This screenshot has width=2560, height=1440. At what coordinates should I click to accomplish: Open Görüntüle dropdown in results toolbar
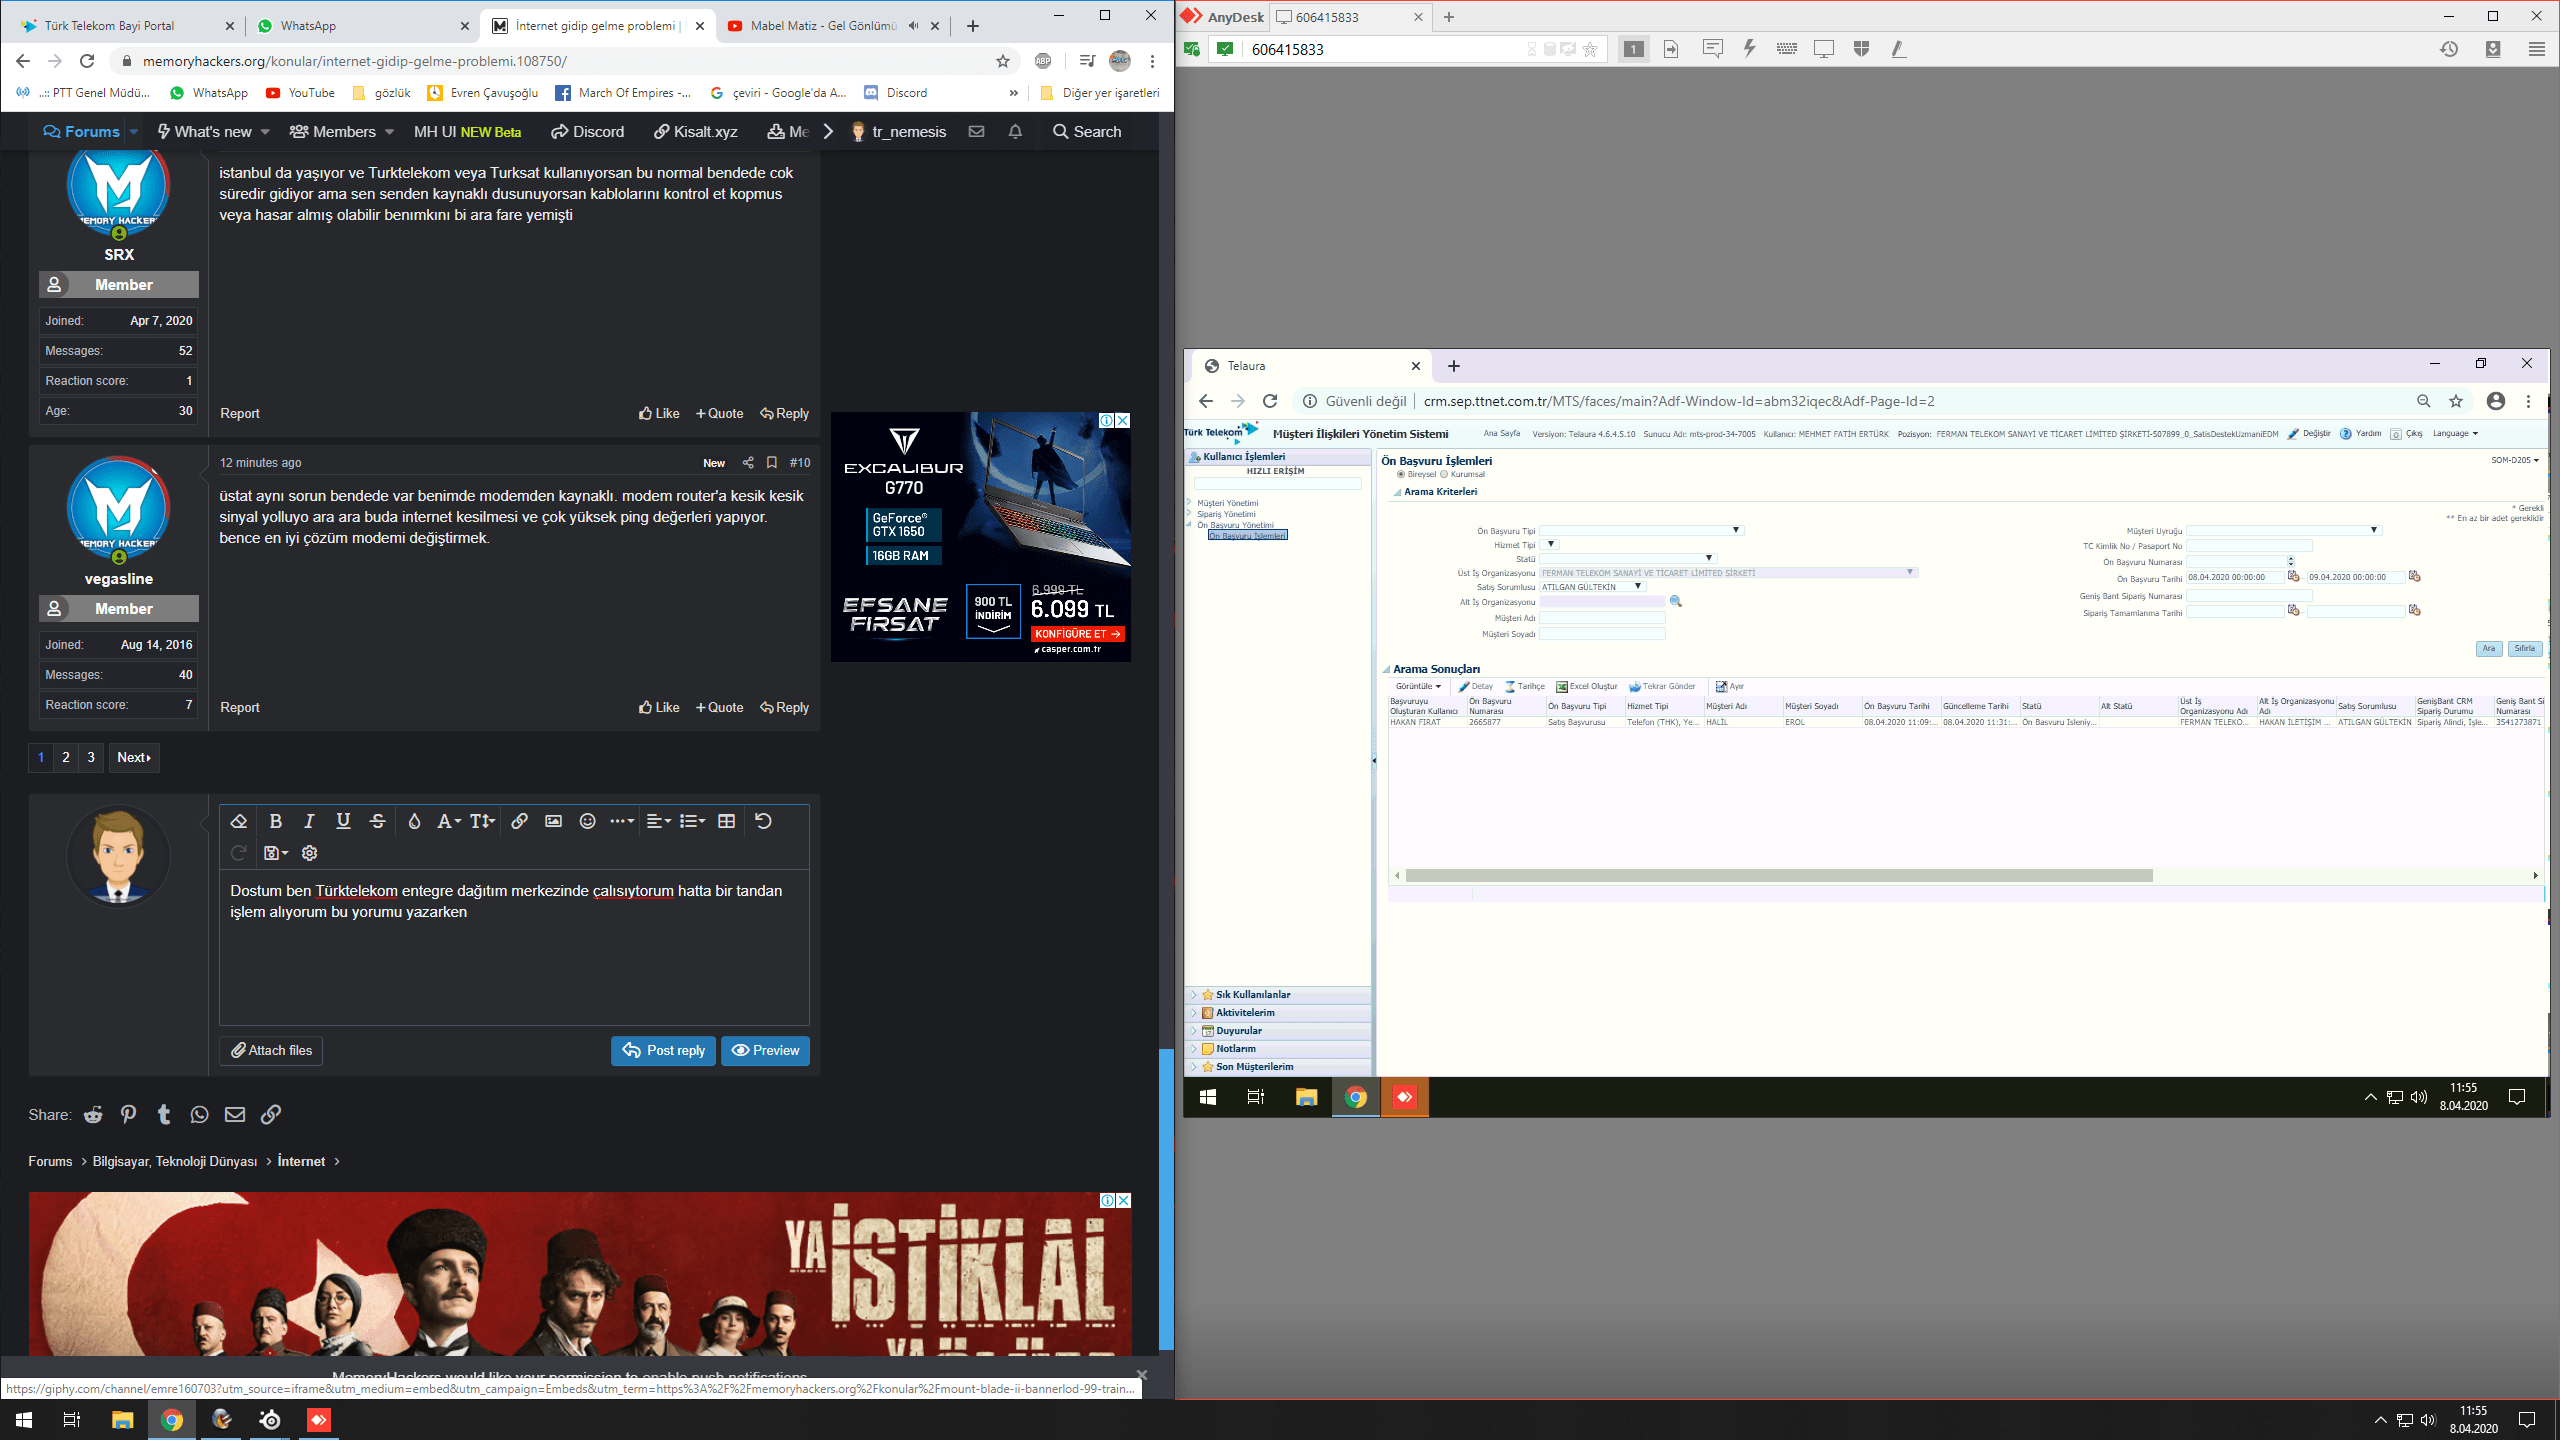[1418, 686]
